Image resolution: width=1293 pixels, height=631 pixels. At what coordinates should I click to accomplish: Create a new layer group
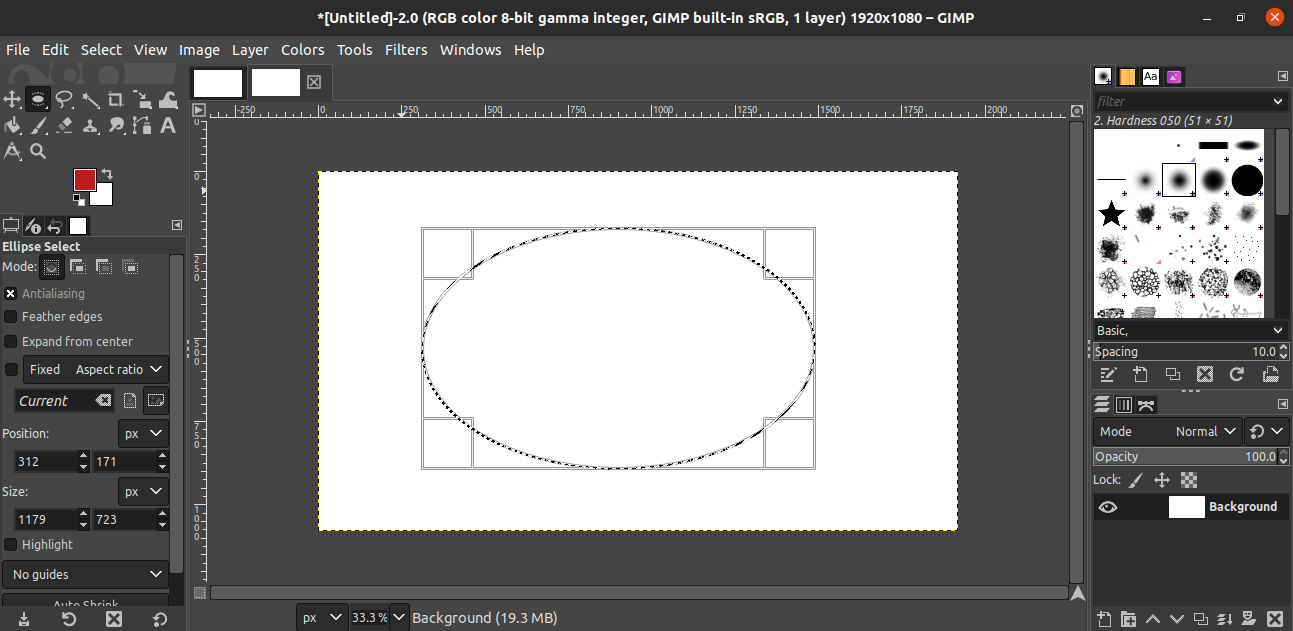1128,619
